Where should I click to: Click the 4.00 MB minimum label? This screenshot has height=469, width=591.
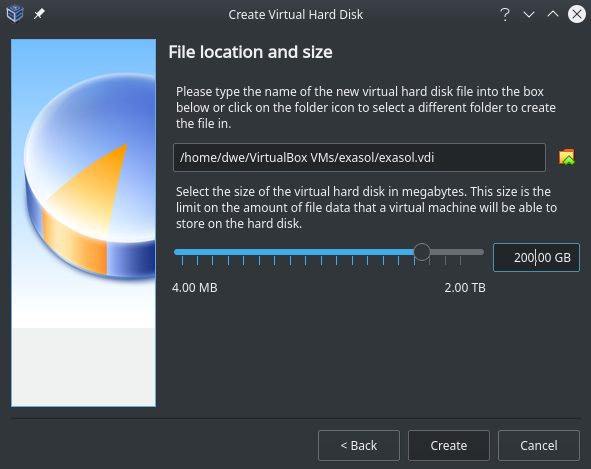tap(194, 288)
